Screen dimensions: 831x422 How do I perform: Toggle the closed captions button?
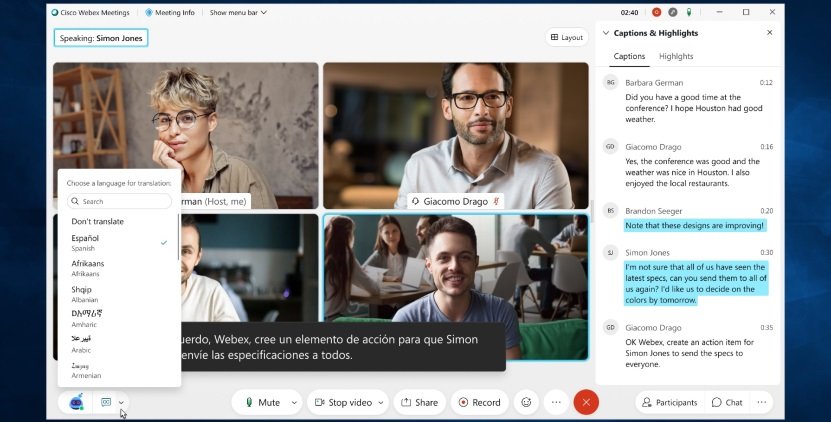(x=106, y=402)
